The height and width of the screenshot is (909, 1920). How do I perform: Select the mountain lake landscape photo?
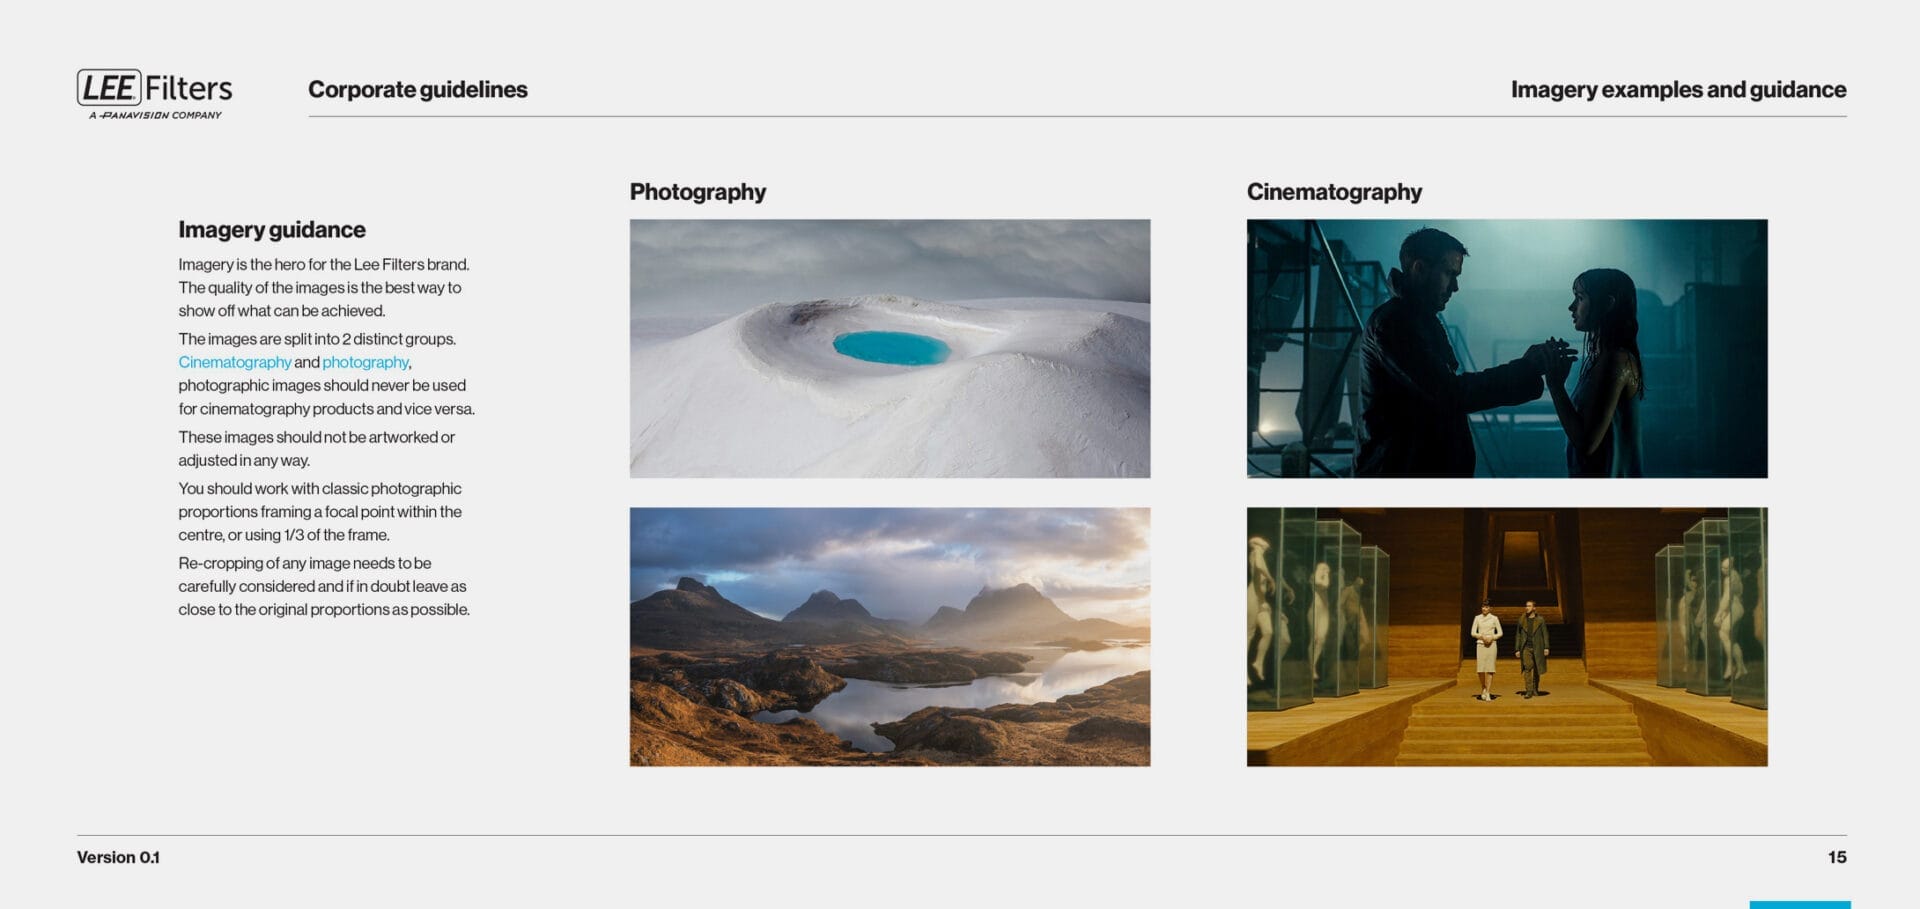890,637
